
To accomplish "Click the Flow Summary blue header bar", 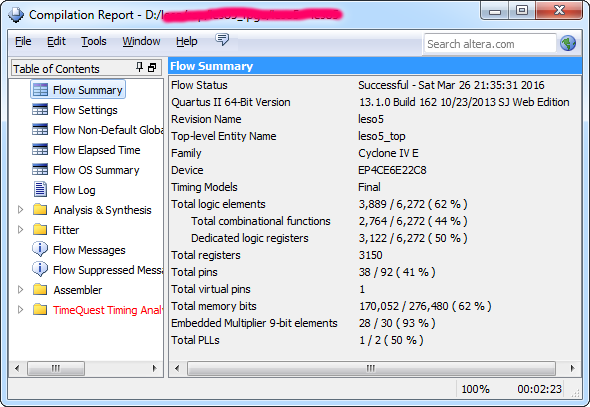I will (x=375, y=66).
